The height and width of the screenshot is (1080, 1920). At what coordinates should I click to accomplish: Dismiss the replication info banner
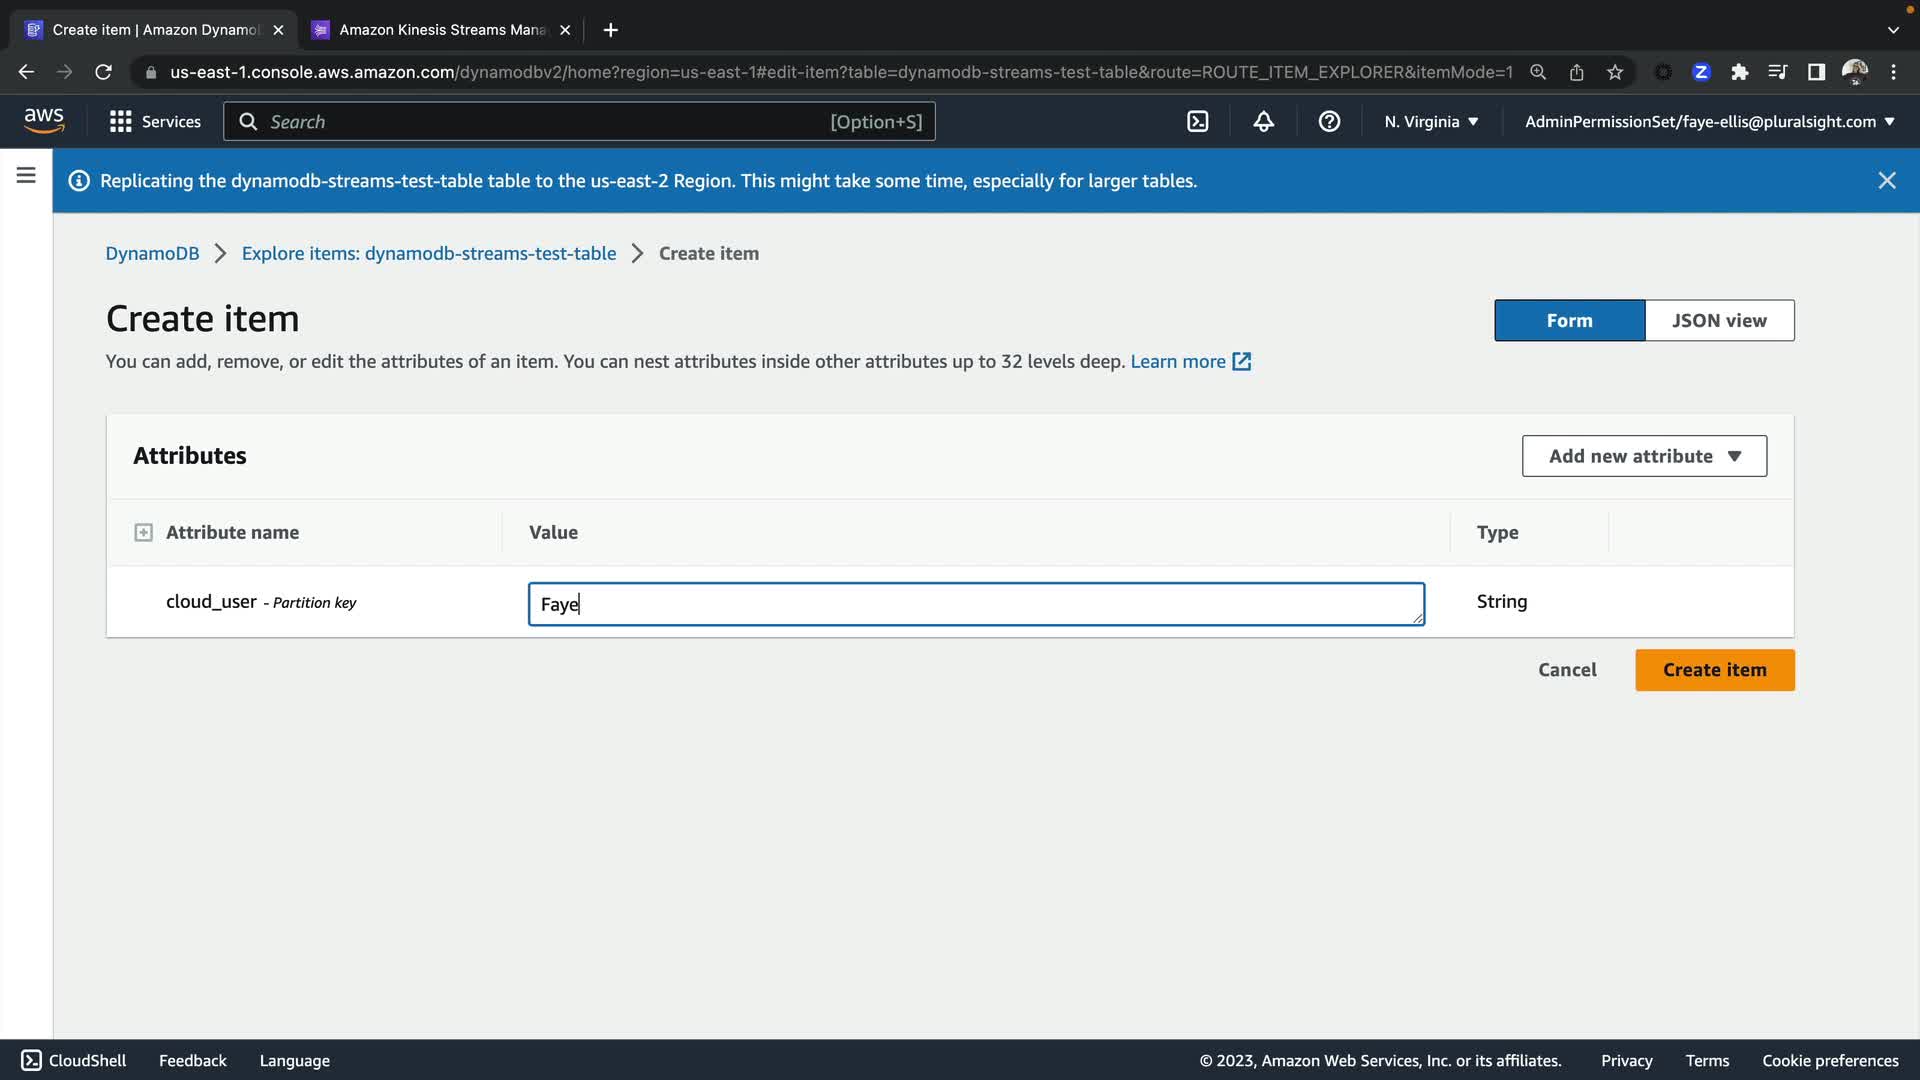[1886, 180]
